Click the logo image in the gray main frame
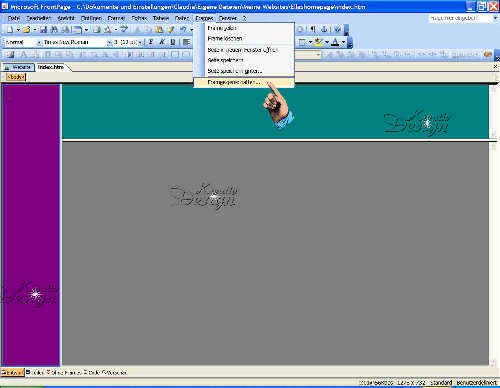500x388 pixels. pyautogui.click(x=204, y=197)
